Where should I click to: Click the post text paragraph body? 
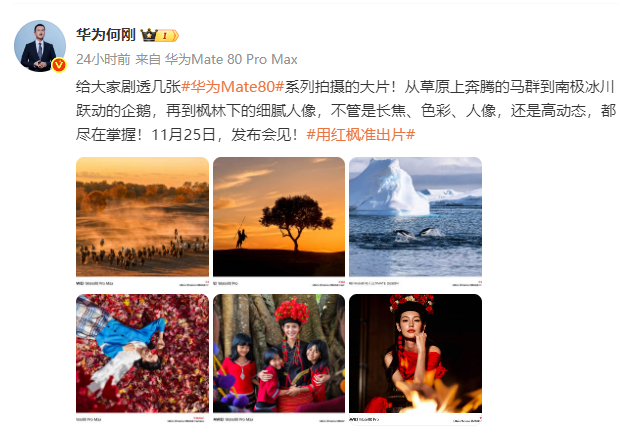click(346, 111)
